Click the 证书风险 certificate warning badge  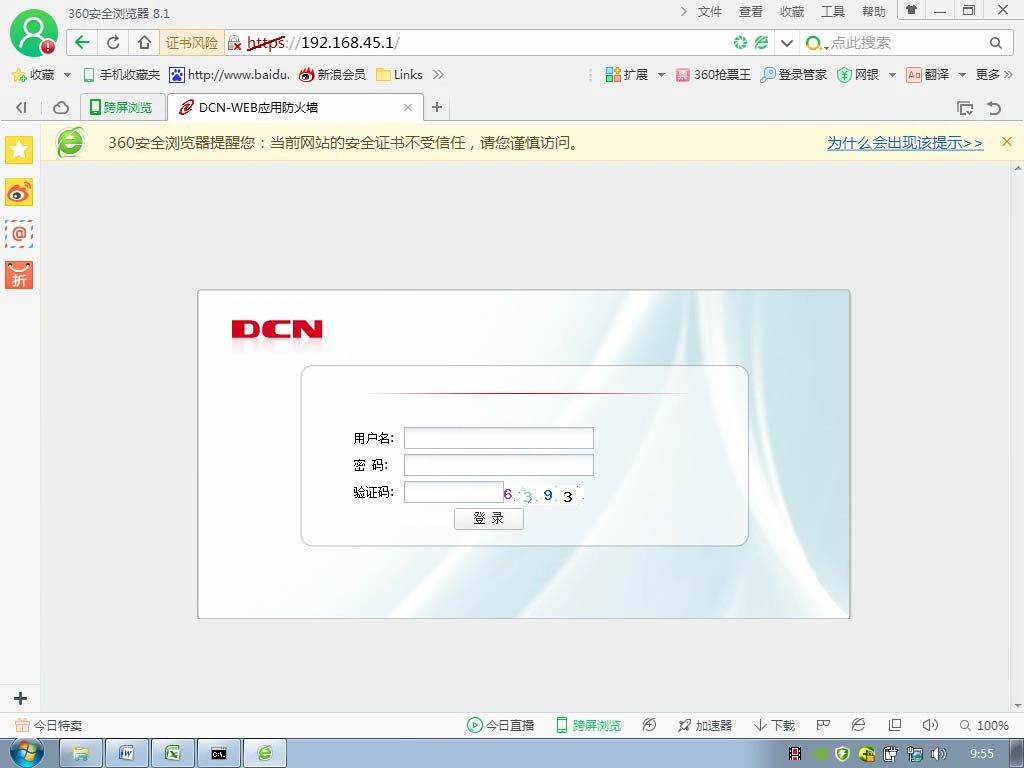pyautogui.click(x=192, y=43)
